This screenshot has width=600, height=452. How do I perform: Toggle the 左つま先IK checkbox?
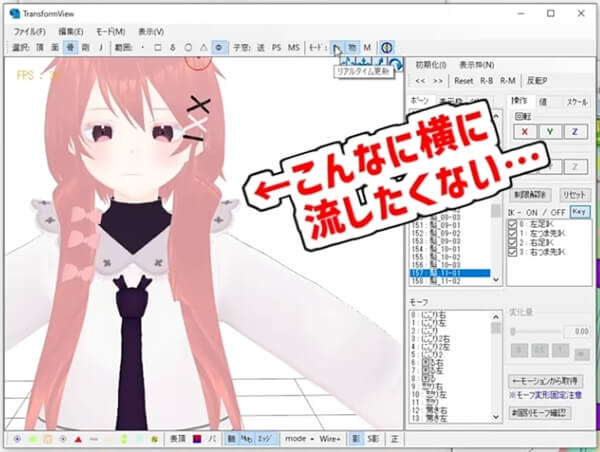512,234
